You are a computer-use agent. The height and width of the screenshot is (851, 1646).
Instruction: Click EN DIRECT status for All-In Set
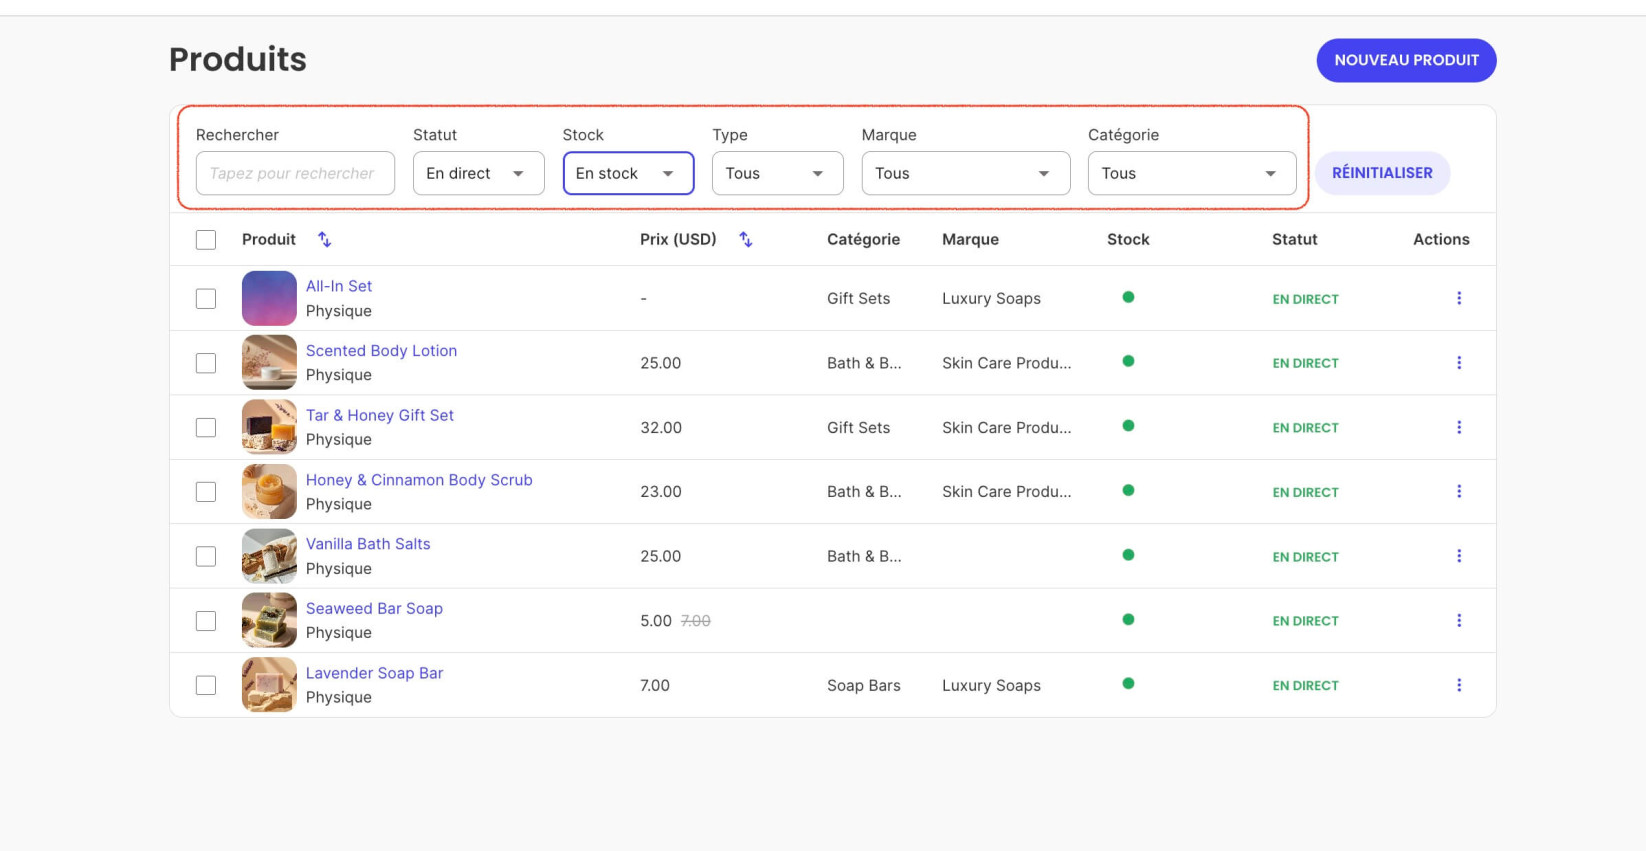coord(1305,299)
